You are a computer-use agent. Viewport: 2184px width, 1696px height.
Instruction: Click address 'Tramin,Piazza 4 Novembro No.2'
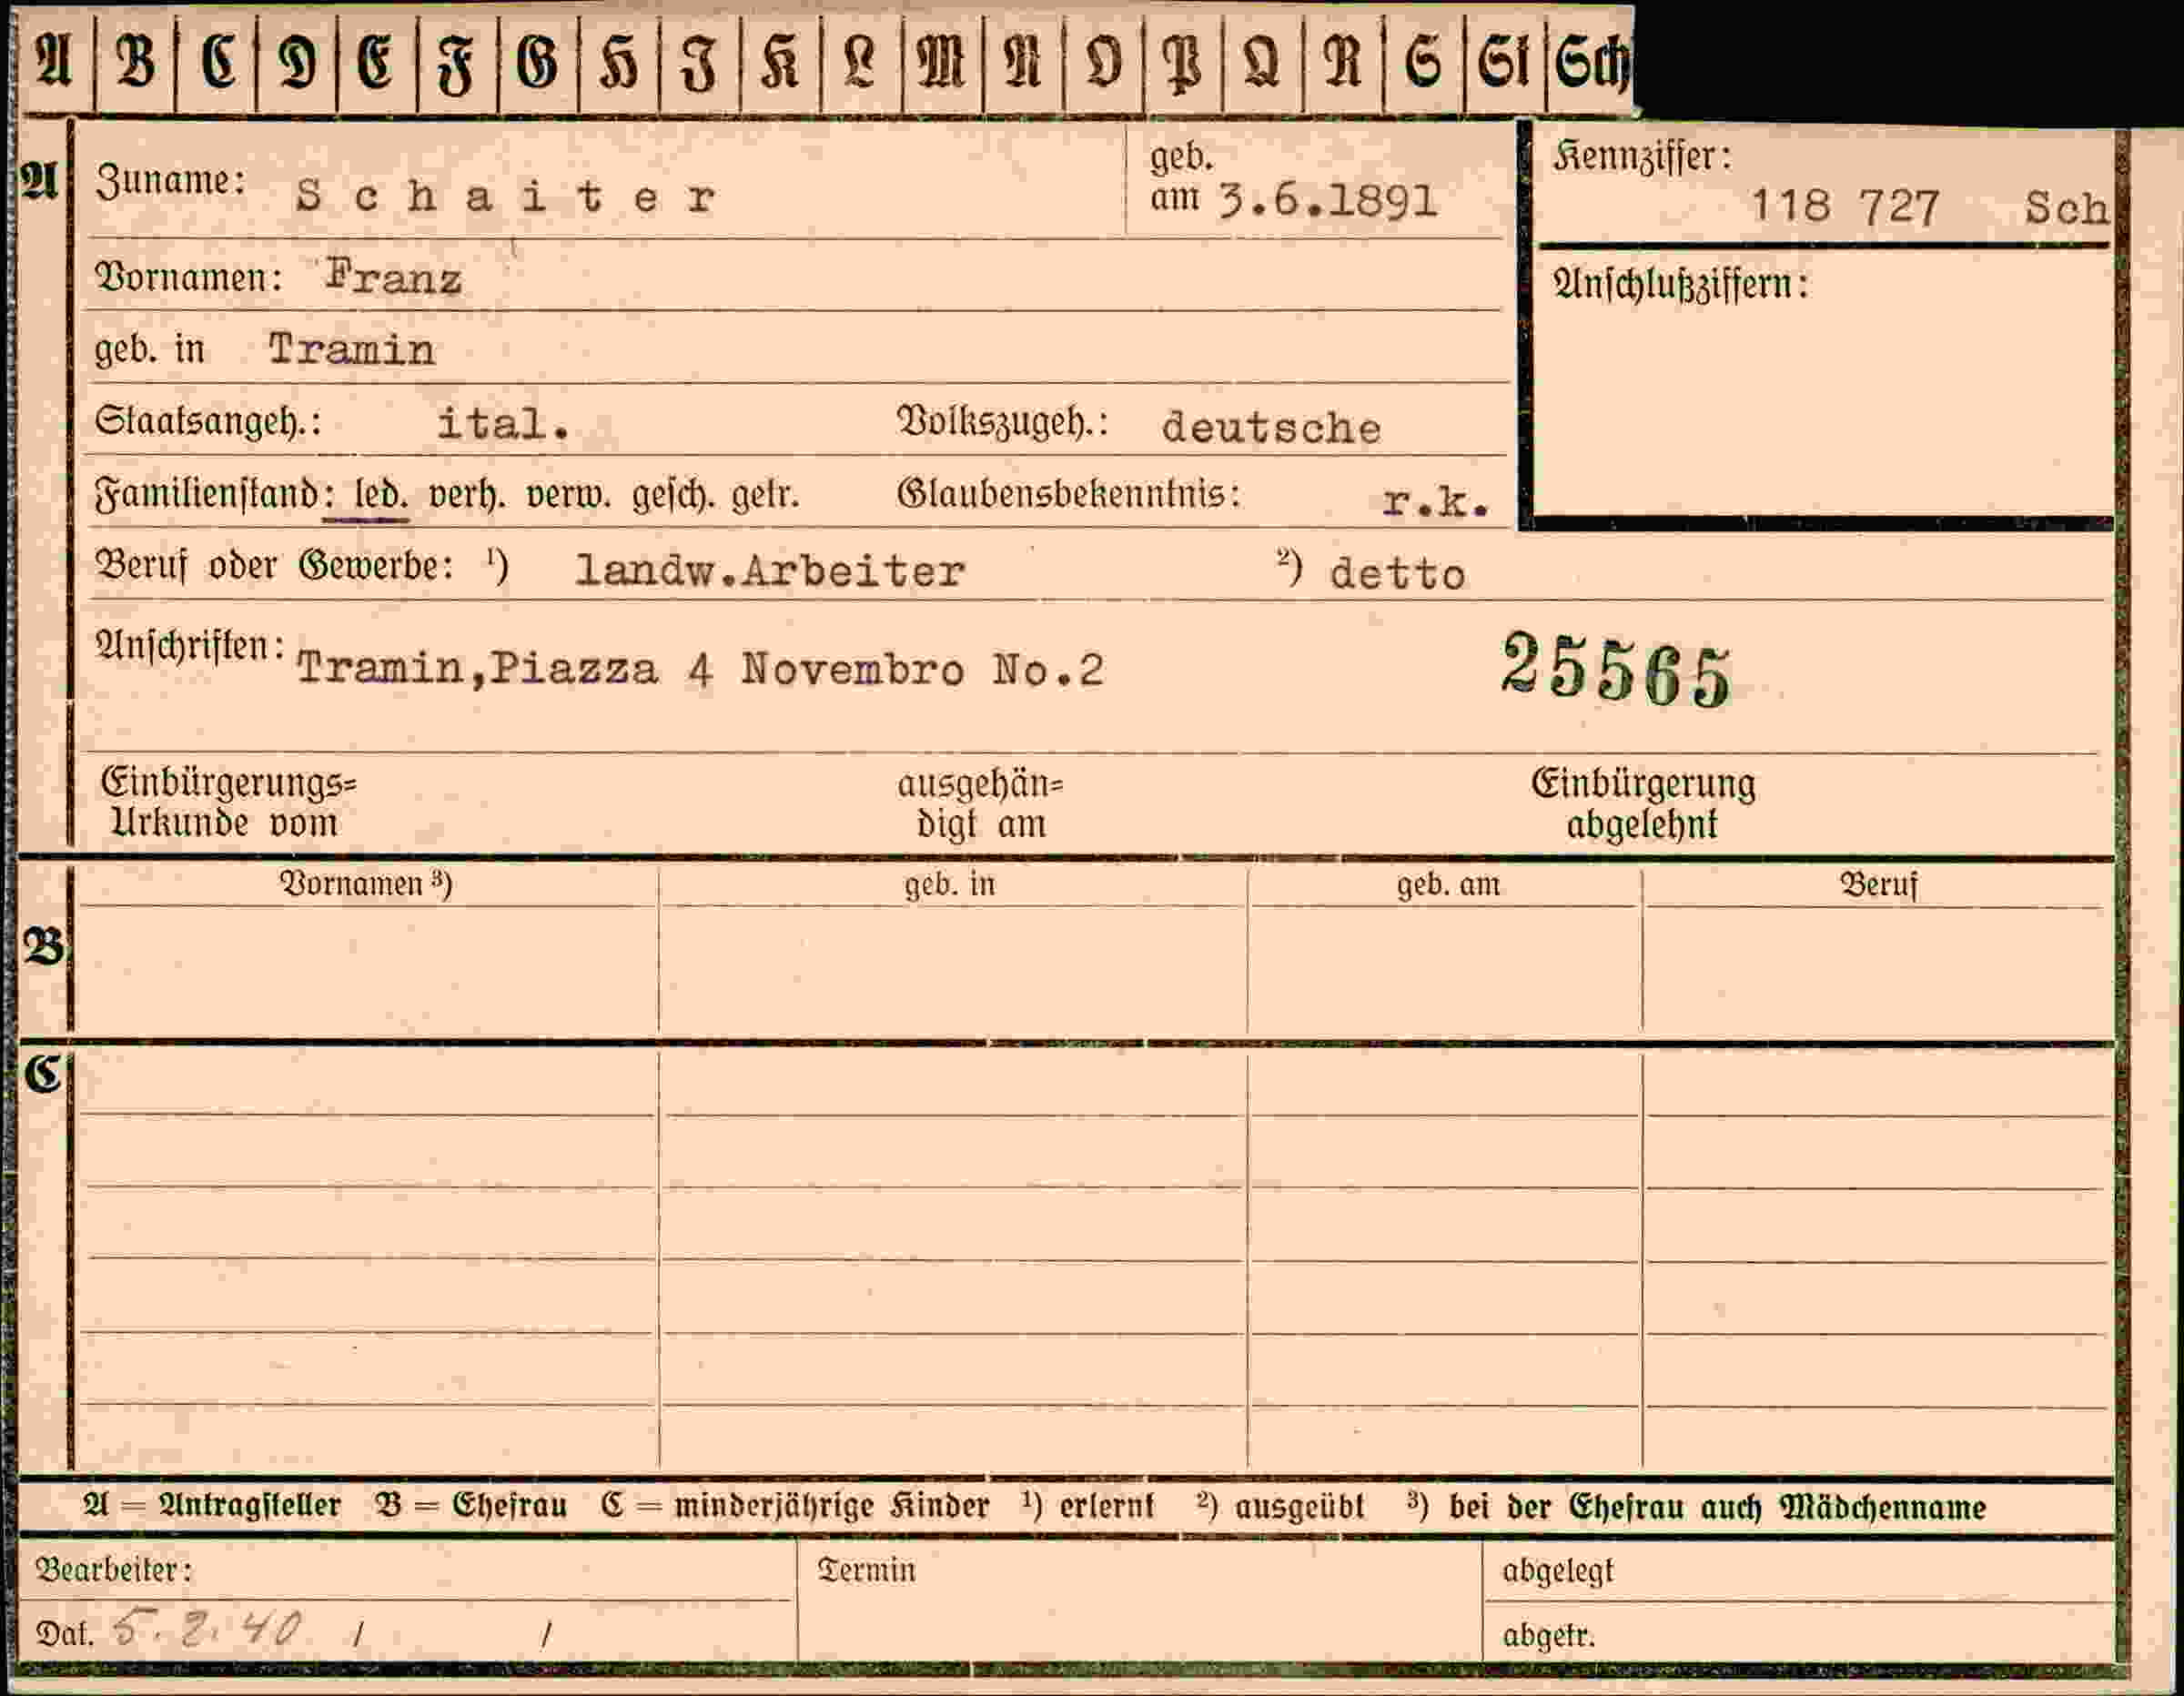700,669
